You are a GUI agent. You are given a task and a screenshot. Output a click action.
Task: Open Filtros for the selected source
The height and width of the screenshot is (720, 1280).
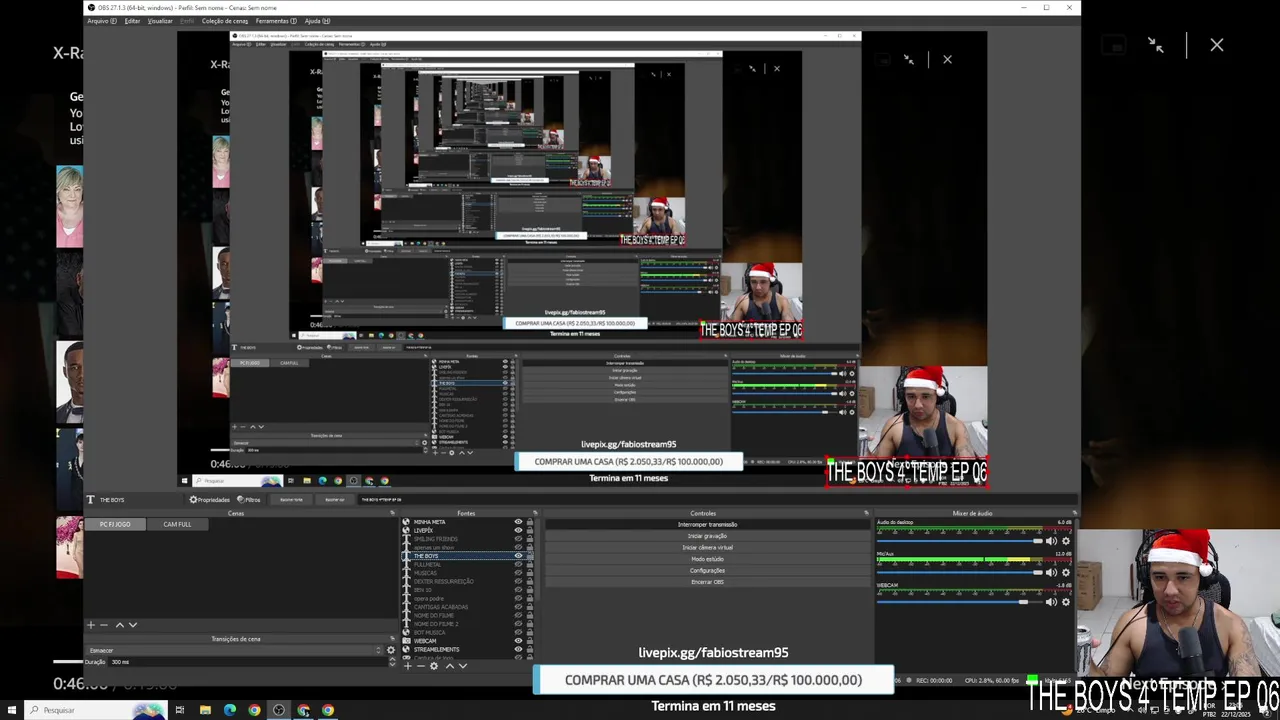click(x=249, y=500)
